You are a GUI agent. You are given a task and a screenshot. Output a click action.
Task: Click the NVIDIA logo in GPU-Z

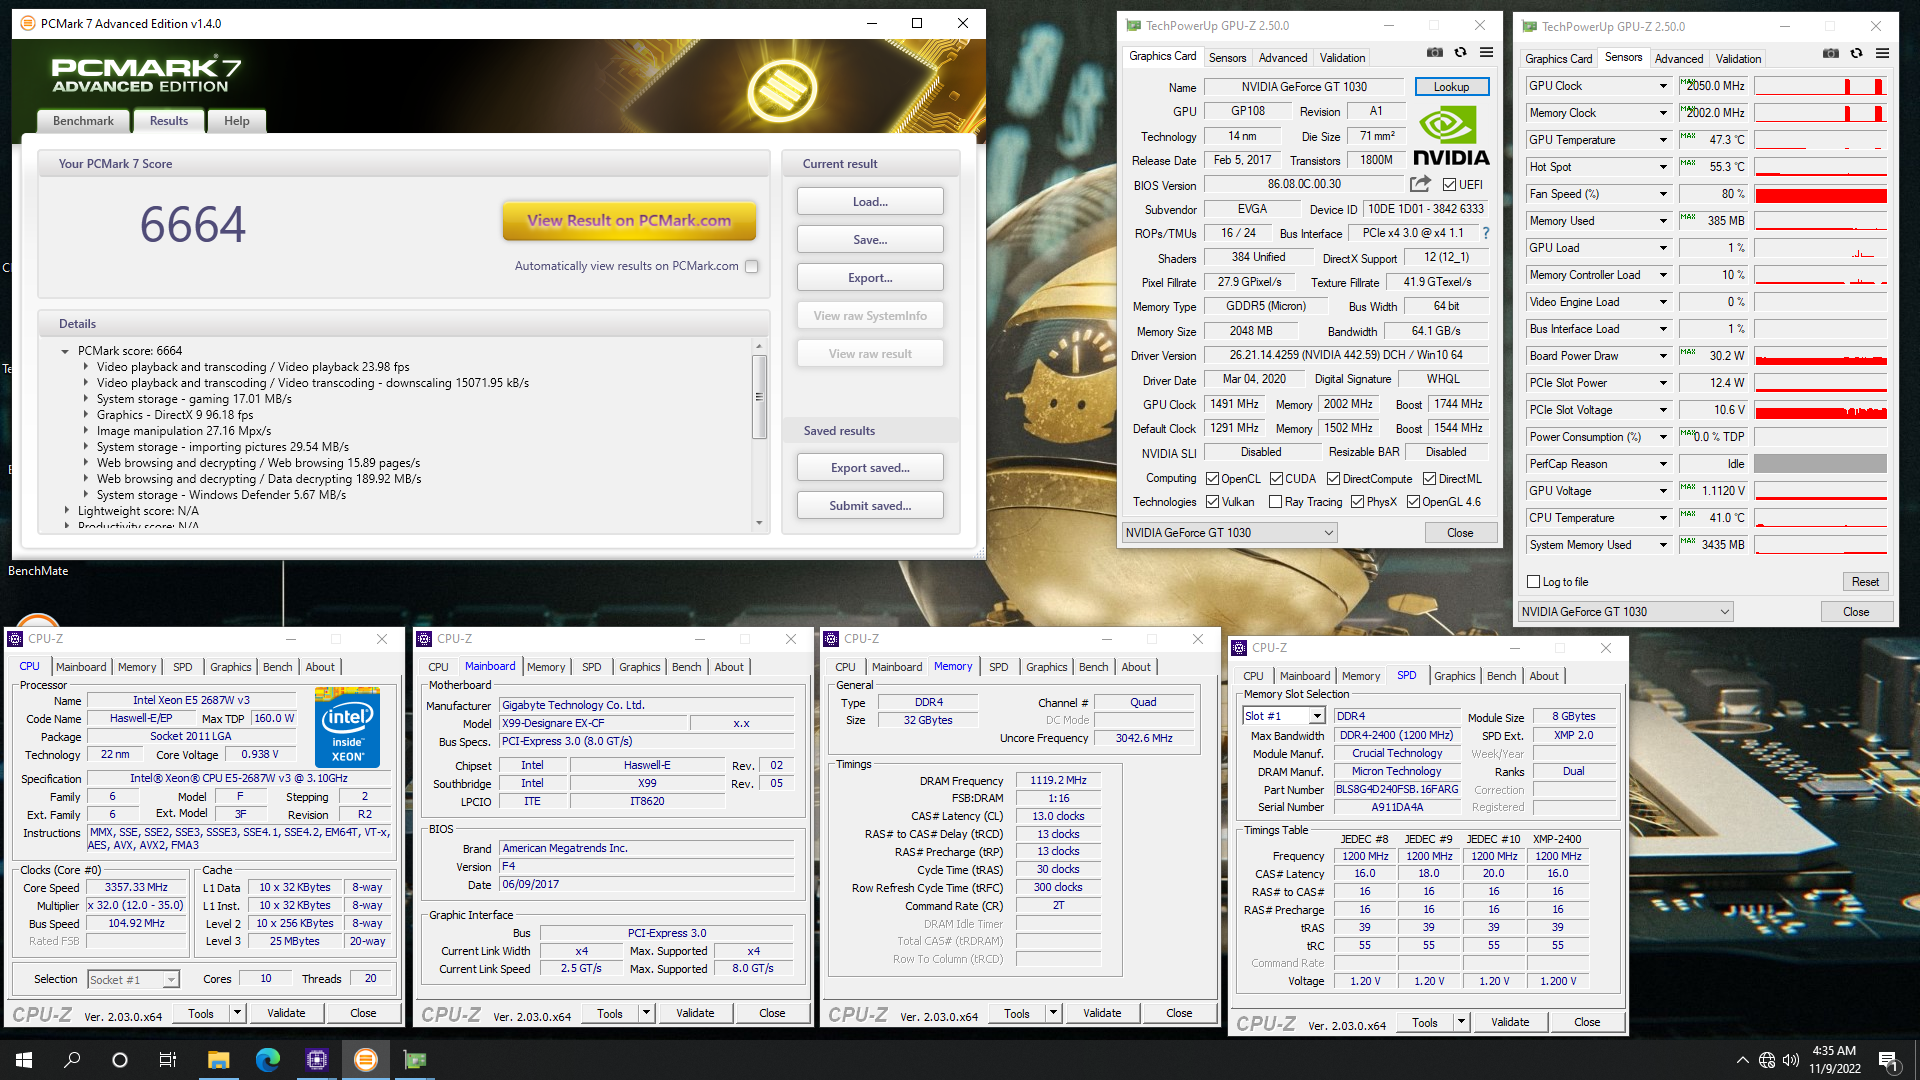[x=1450, y=136]
